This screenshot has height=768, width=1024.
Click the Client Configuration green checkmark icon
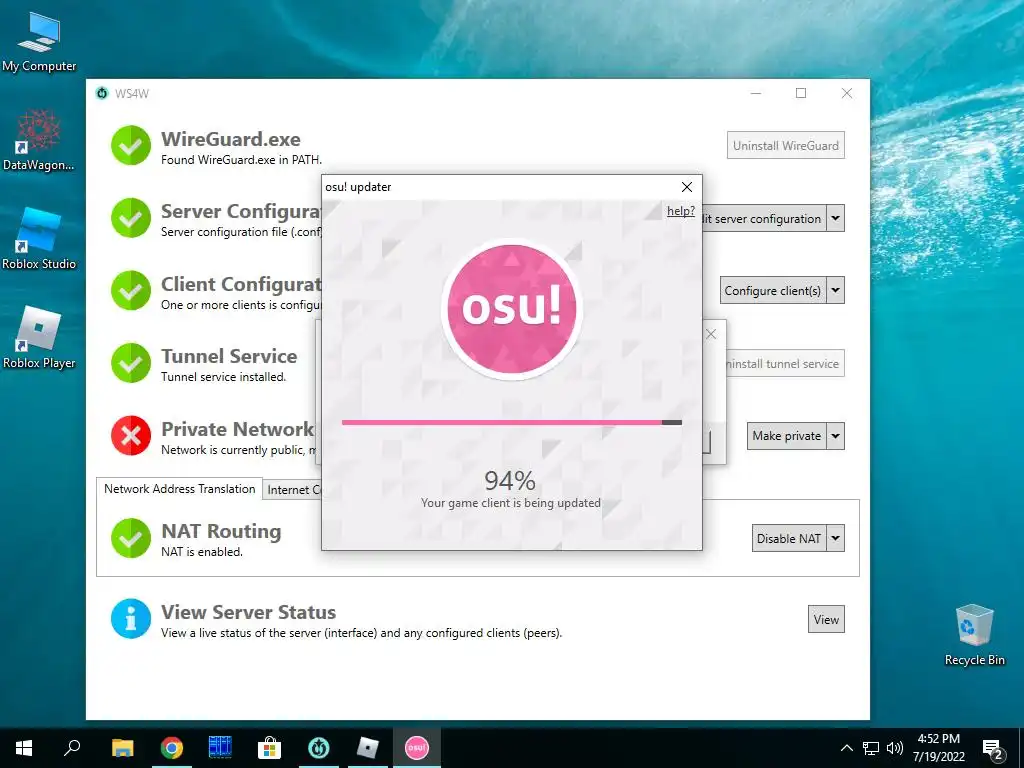(131, 291)
